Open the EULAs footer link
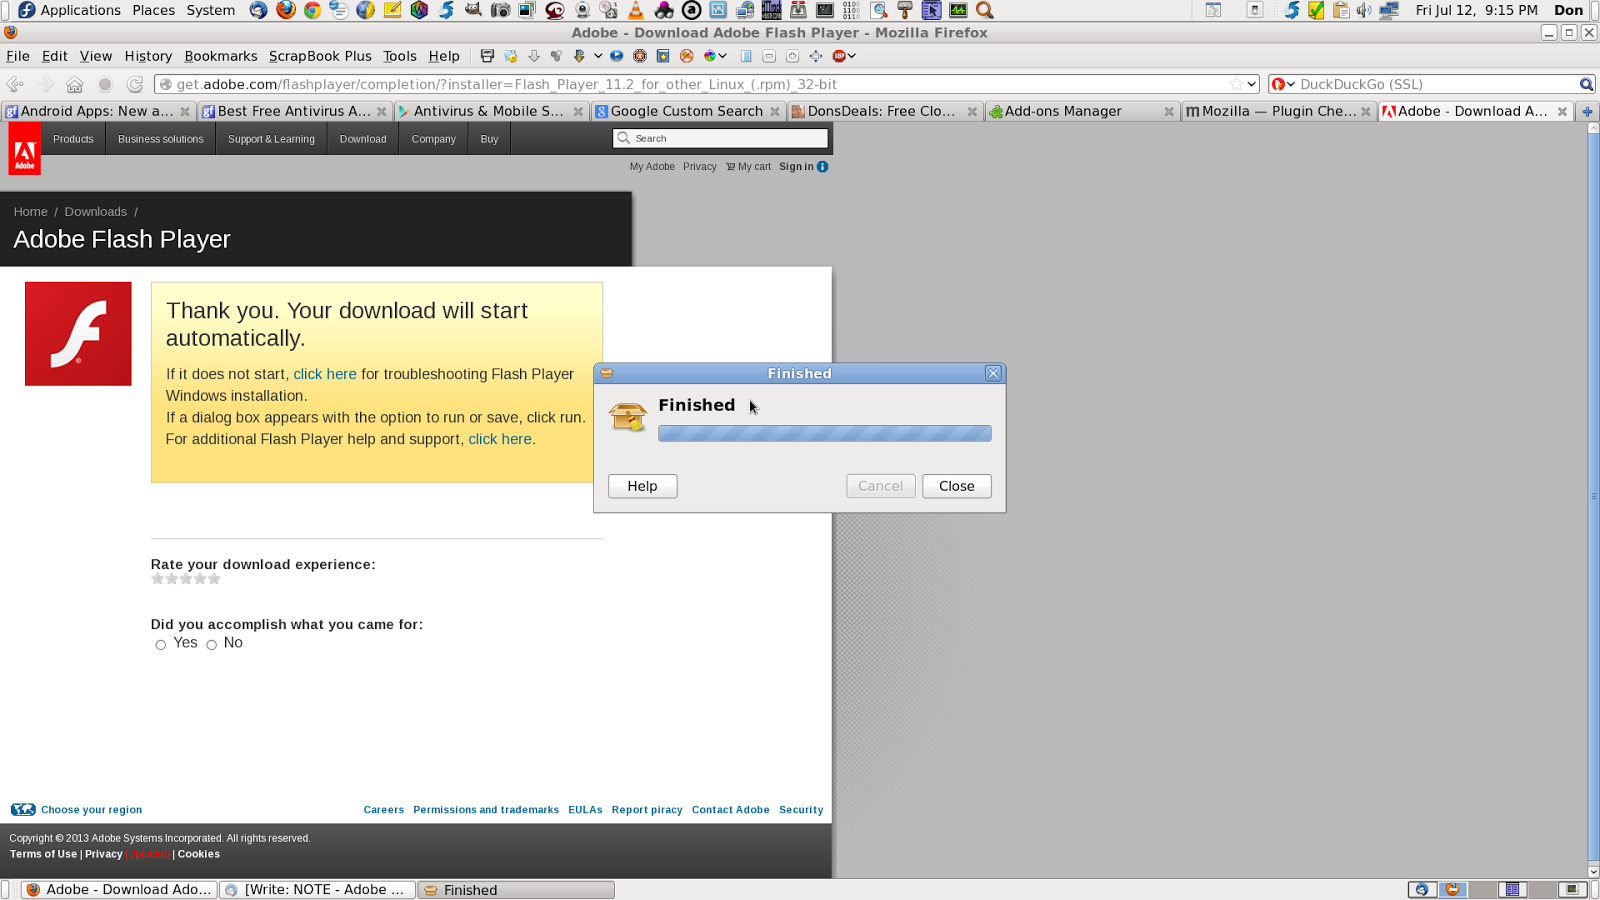Viewport: 1600px width, 900px height. pos(585,810)
